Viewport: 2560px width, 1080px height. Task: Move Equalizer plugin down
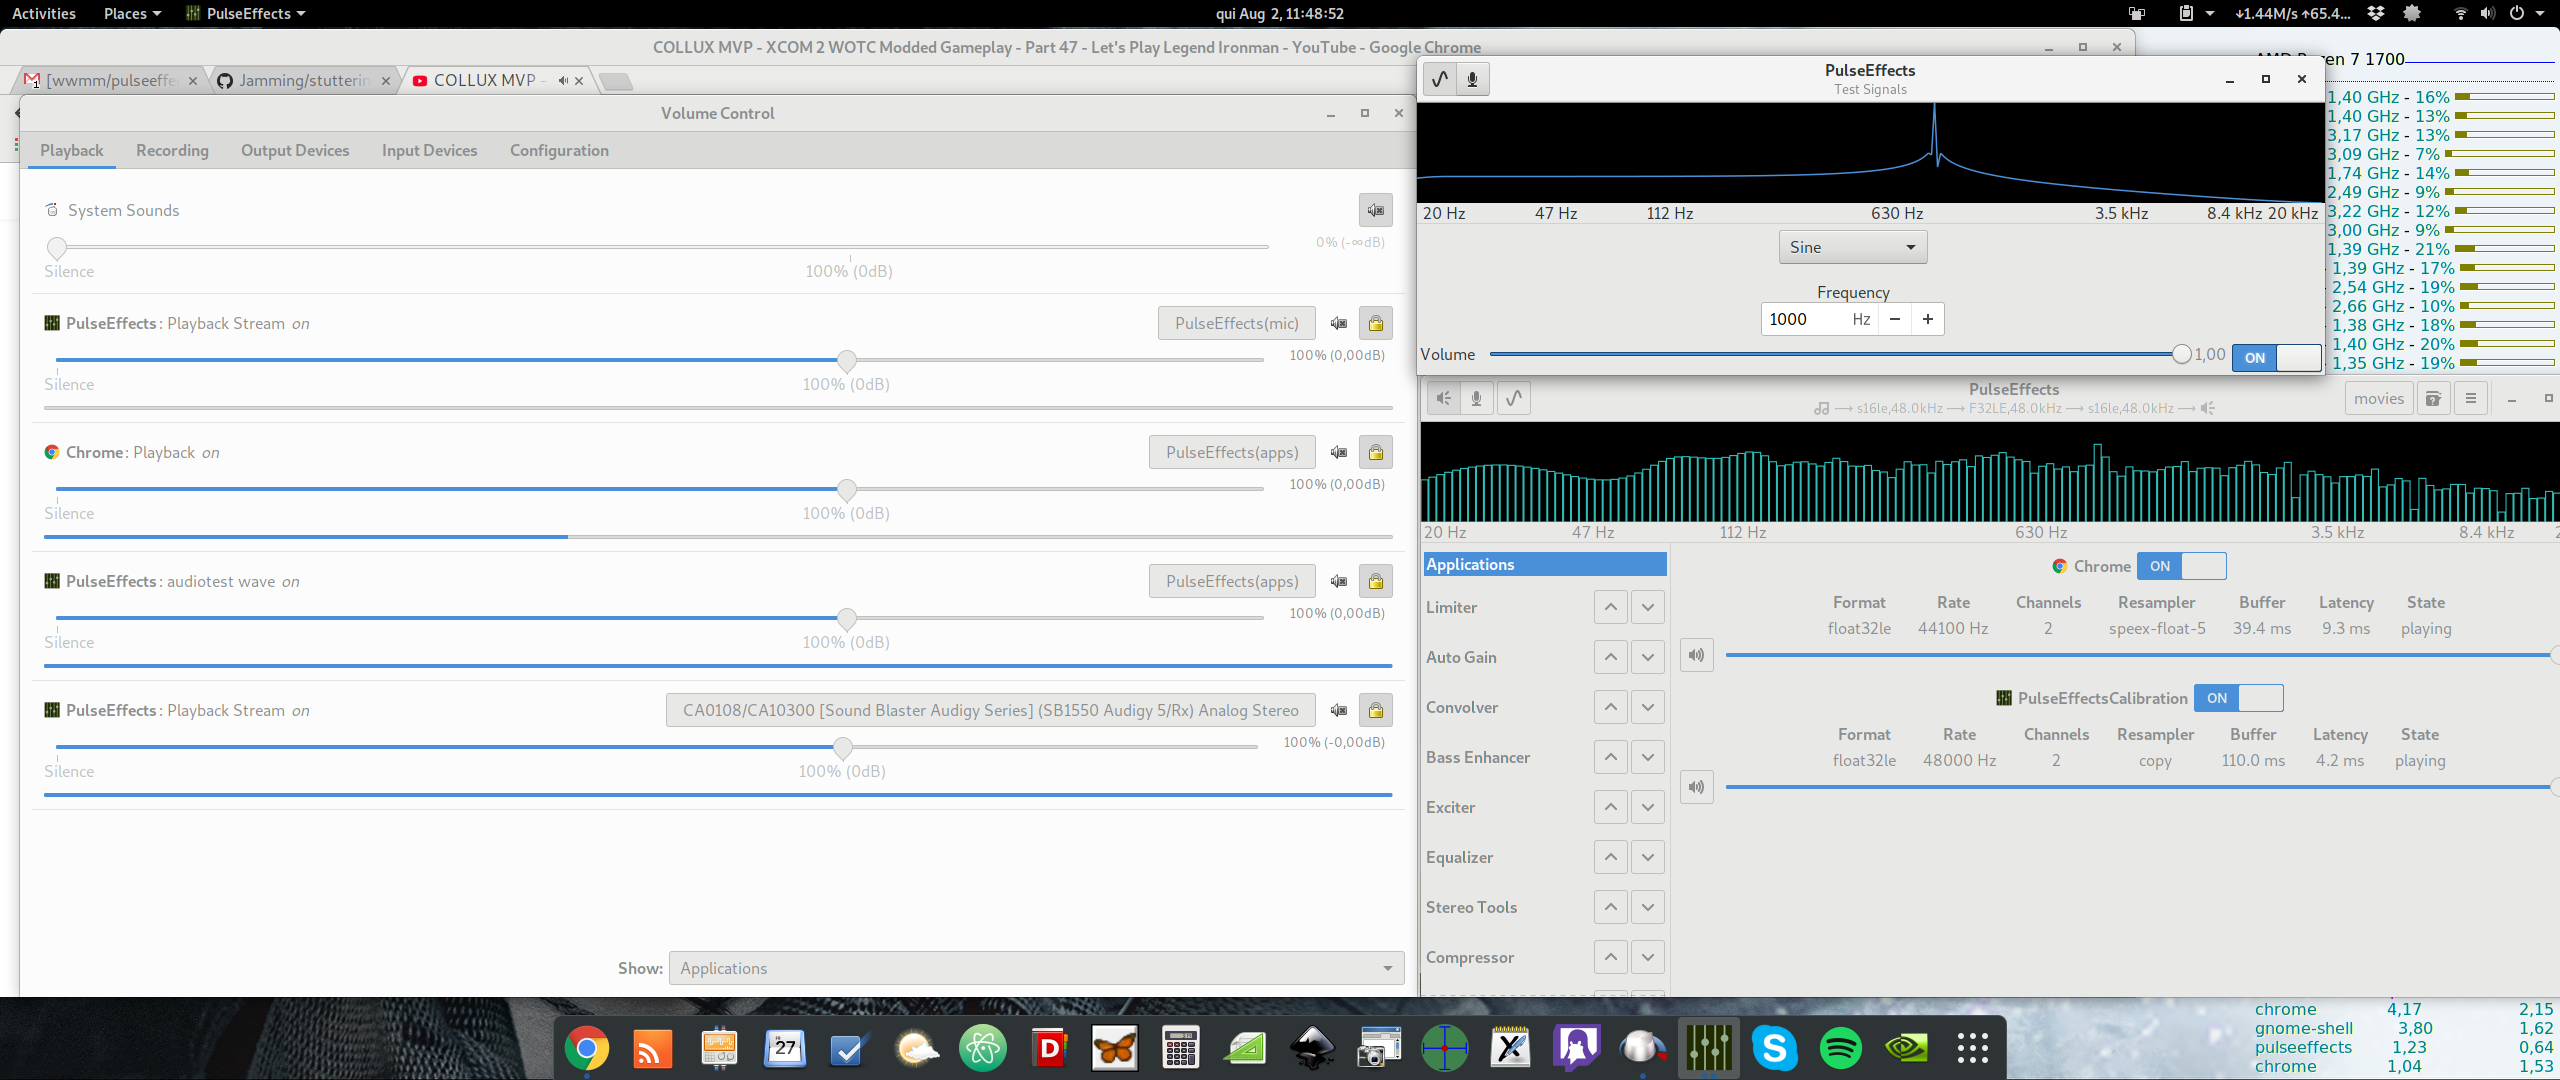1647,857
